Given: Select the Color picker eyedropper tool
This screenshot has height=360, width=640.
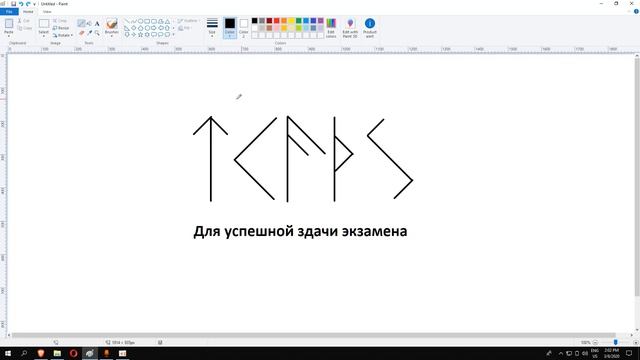Looking at the screenshot, I should 89,33.
